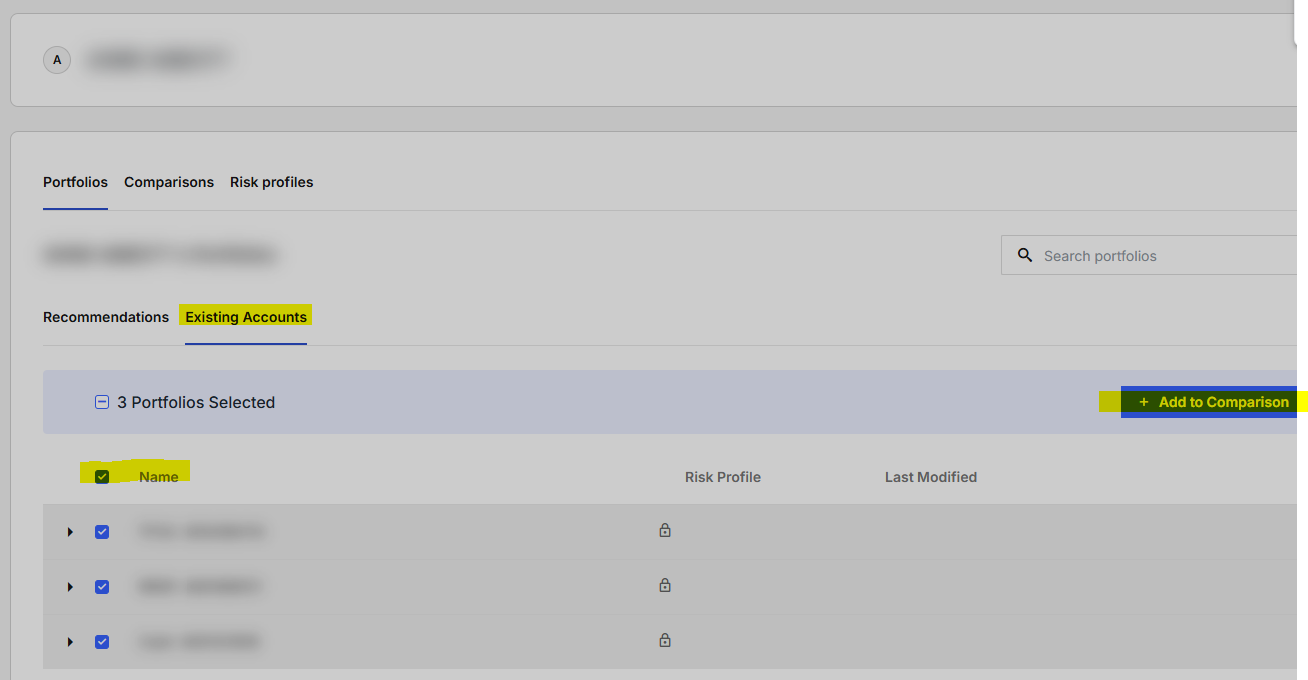
Task: Sort by Last Modified column header
Action: (x=930, y=477)
